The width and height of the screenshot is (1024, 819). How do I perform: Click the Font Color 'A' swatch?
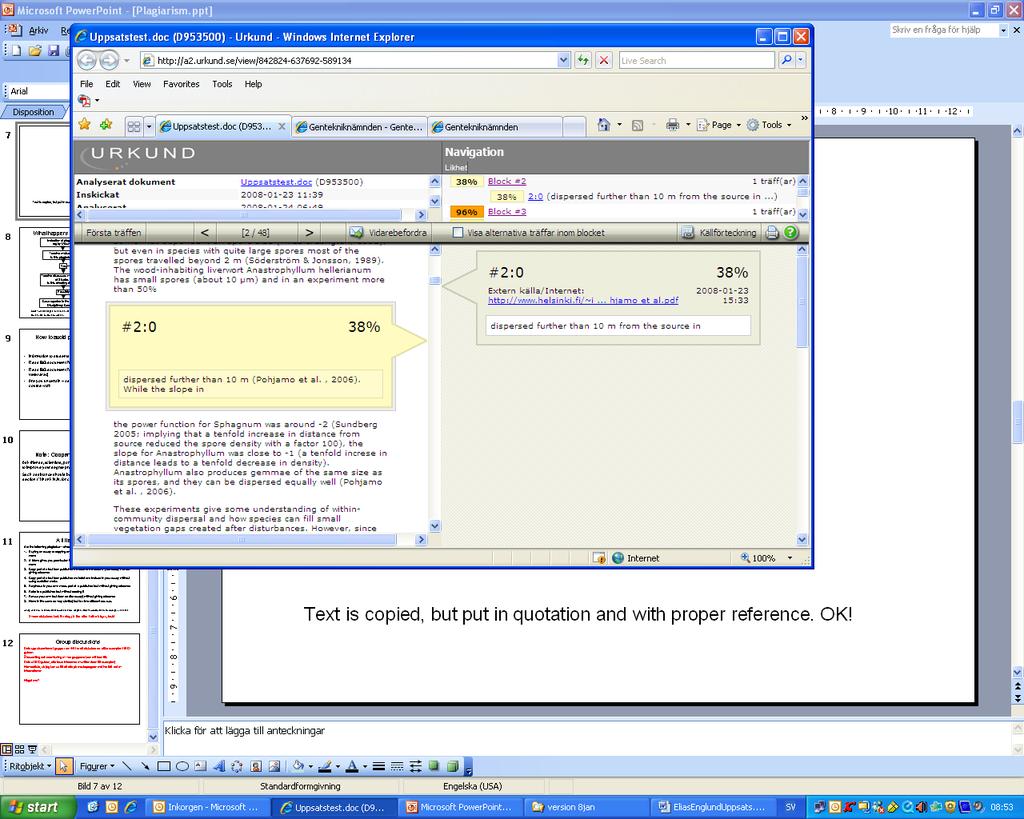pos(352,766)
